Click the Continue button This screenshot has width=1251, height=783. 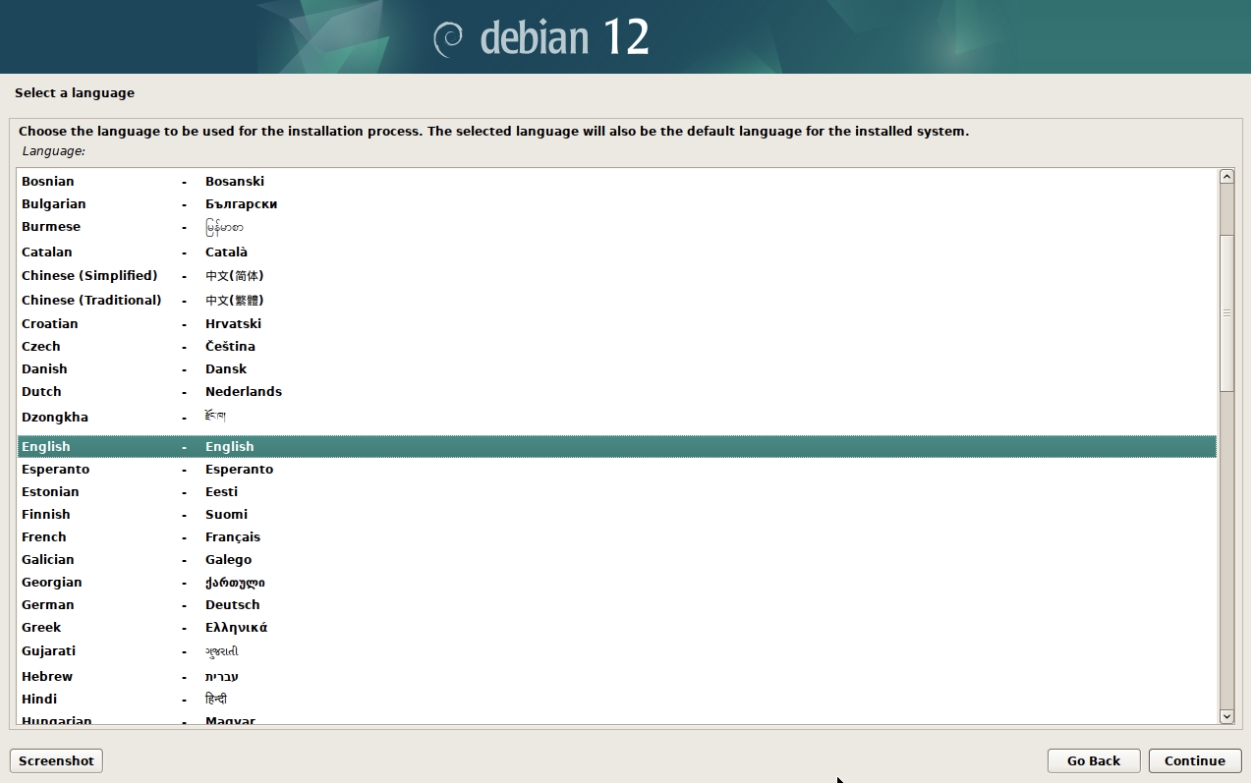click(x=1195, y=761)
